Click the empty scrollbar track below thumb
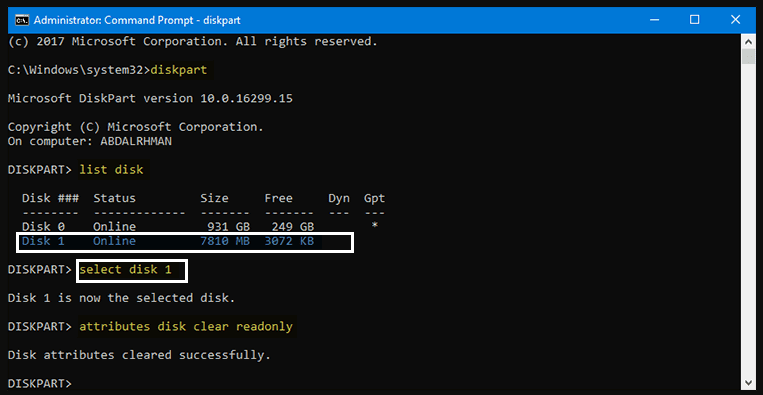Viewport: 763px width, 395px height. point(748,219)
